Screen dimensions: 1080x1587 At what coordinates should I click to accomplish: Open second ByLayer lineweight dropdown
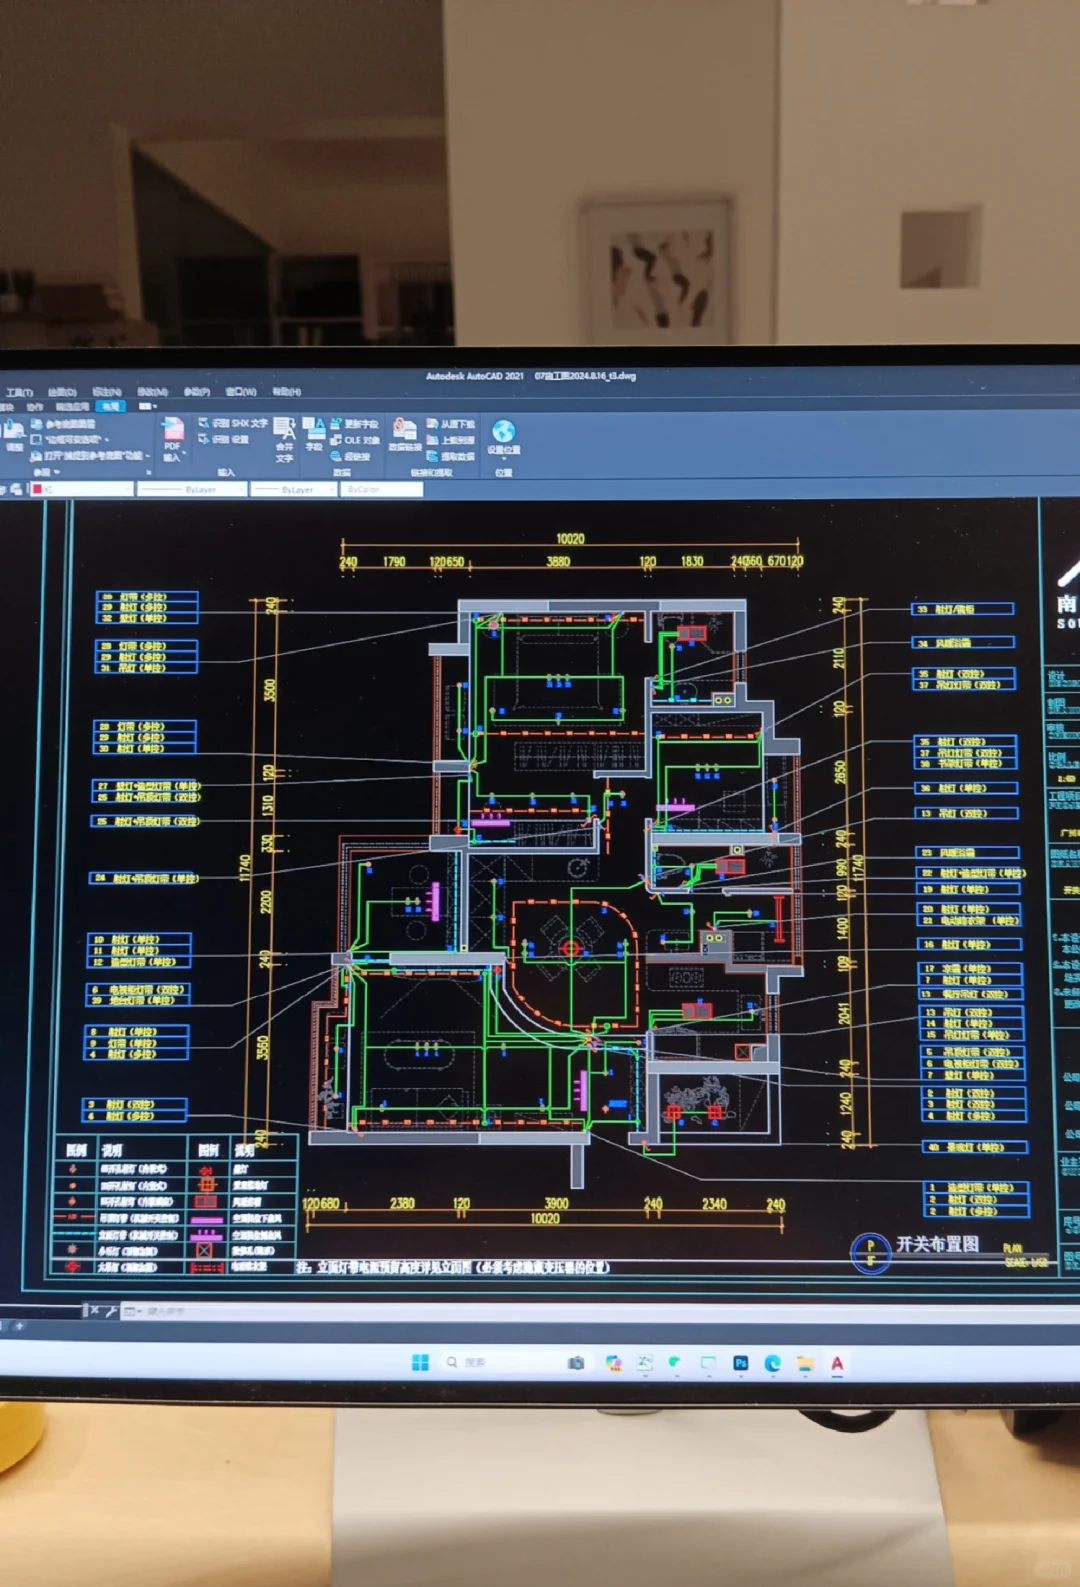tap(294, 489)
